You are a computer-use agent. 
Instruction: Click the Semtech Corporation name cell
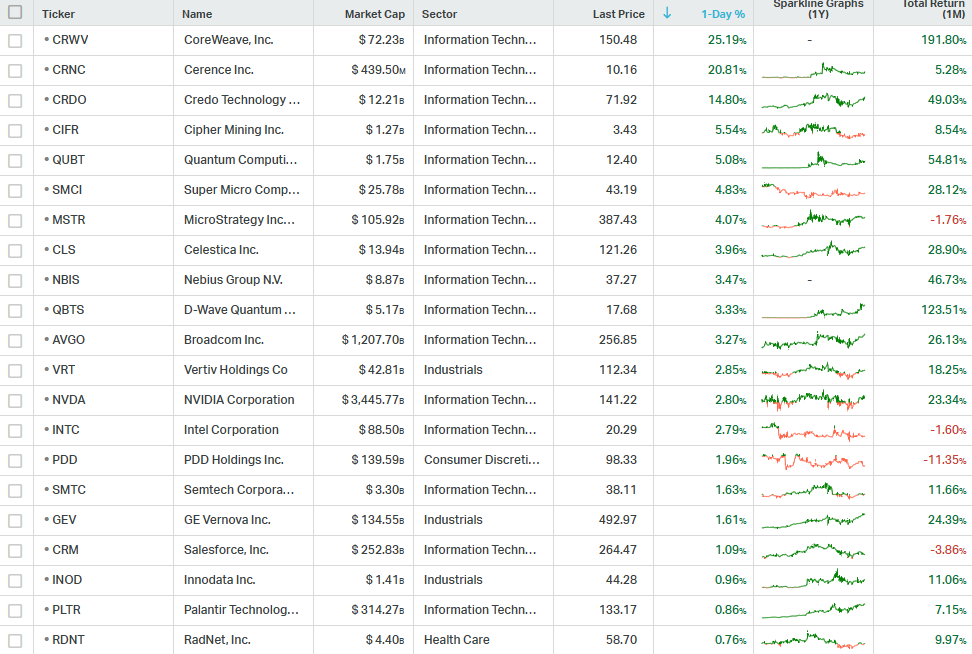239,490
